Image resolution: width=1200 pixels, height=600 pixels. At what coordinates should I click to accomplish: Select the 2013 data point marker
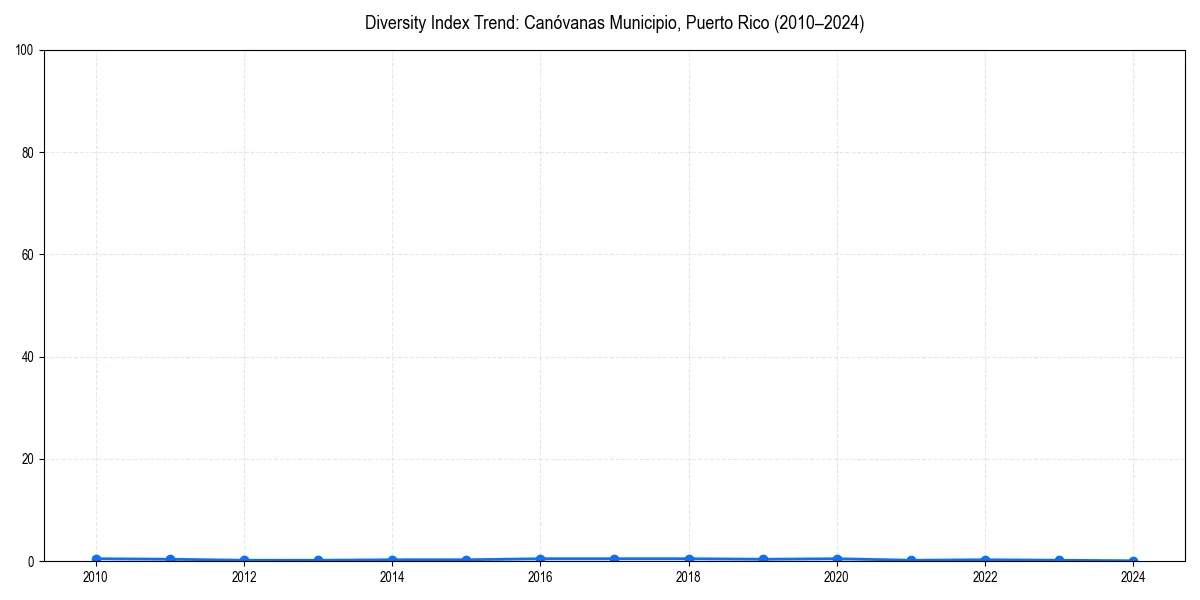[x=318, y=558]
